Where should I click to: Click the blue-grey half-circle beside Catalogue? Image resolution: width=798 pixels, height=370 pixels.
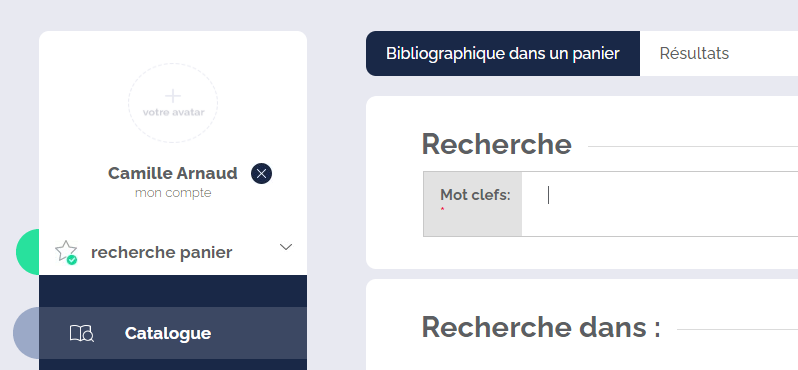click(x=26, y=333)
